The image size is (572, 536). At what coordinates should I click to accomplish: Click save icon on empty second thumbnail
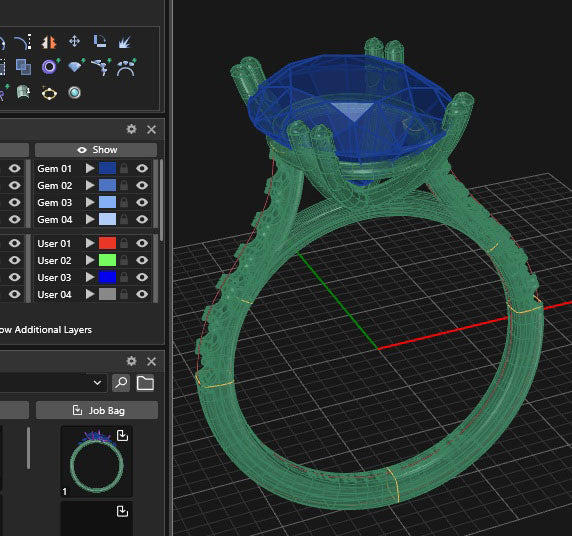pos(122,511)
